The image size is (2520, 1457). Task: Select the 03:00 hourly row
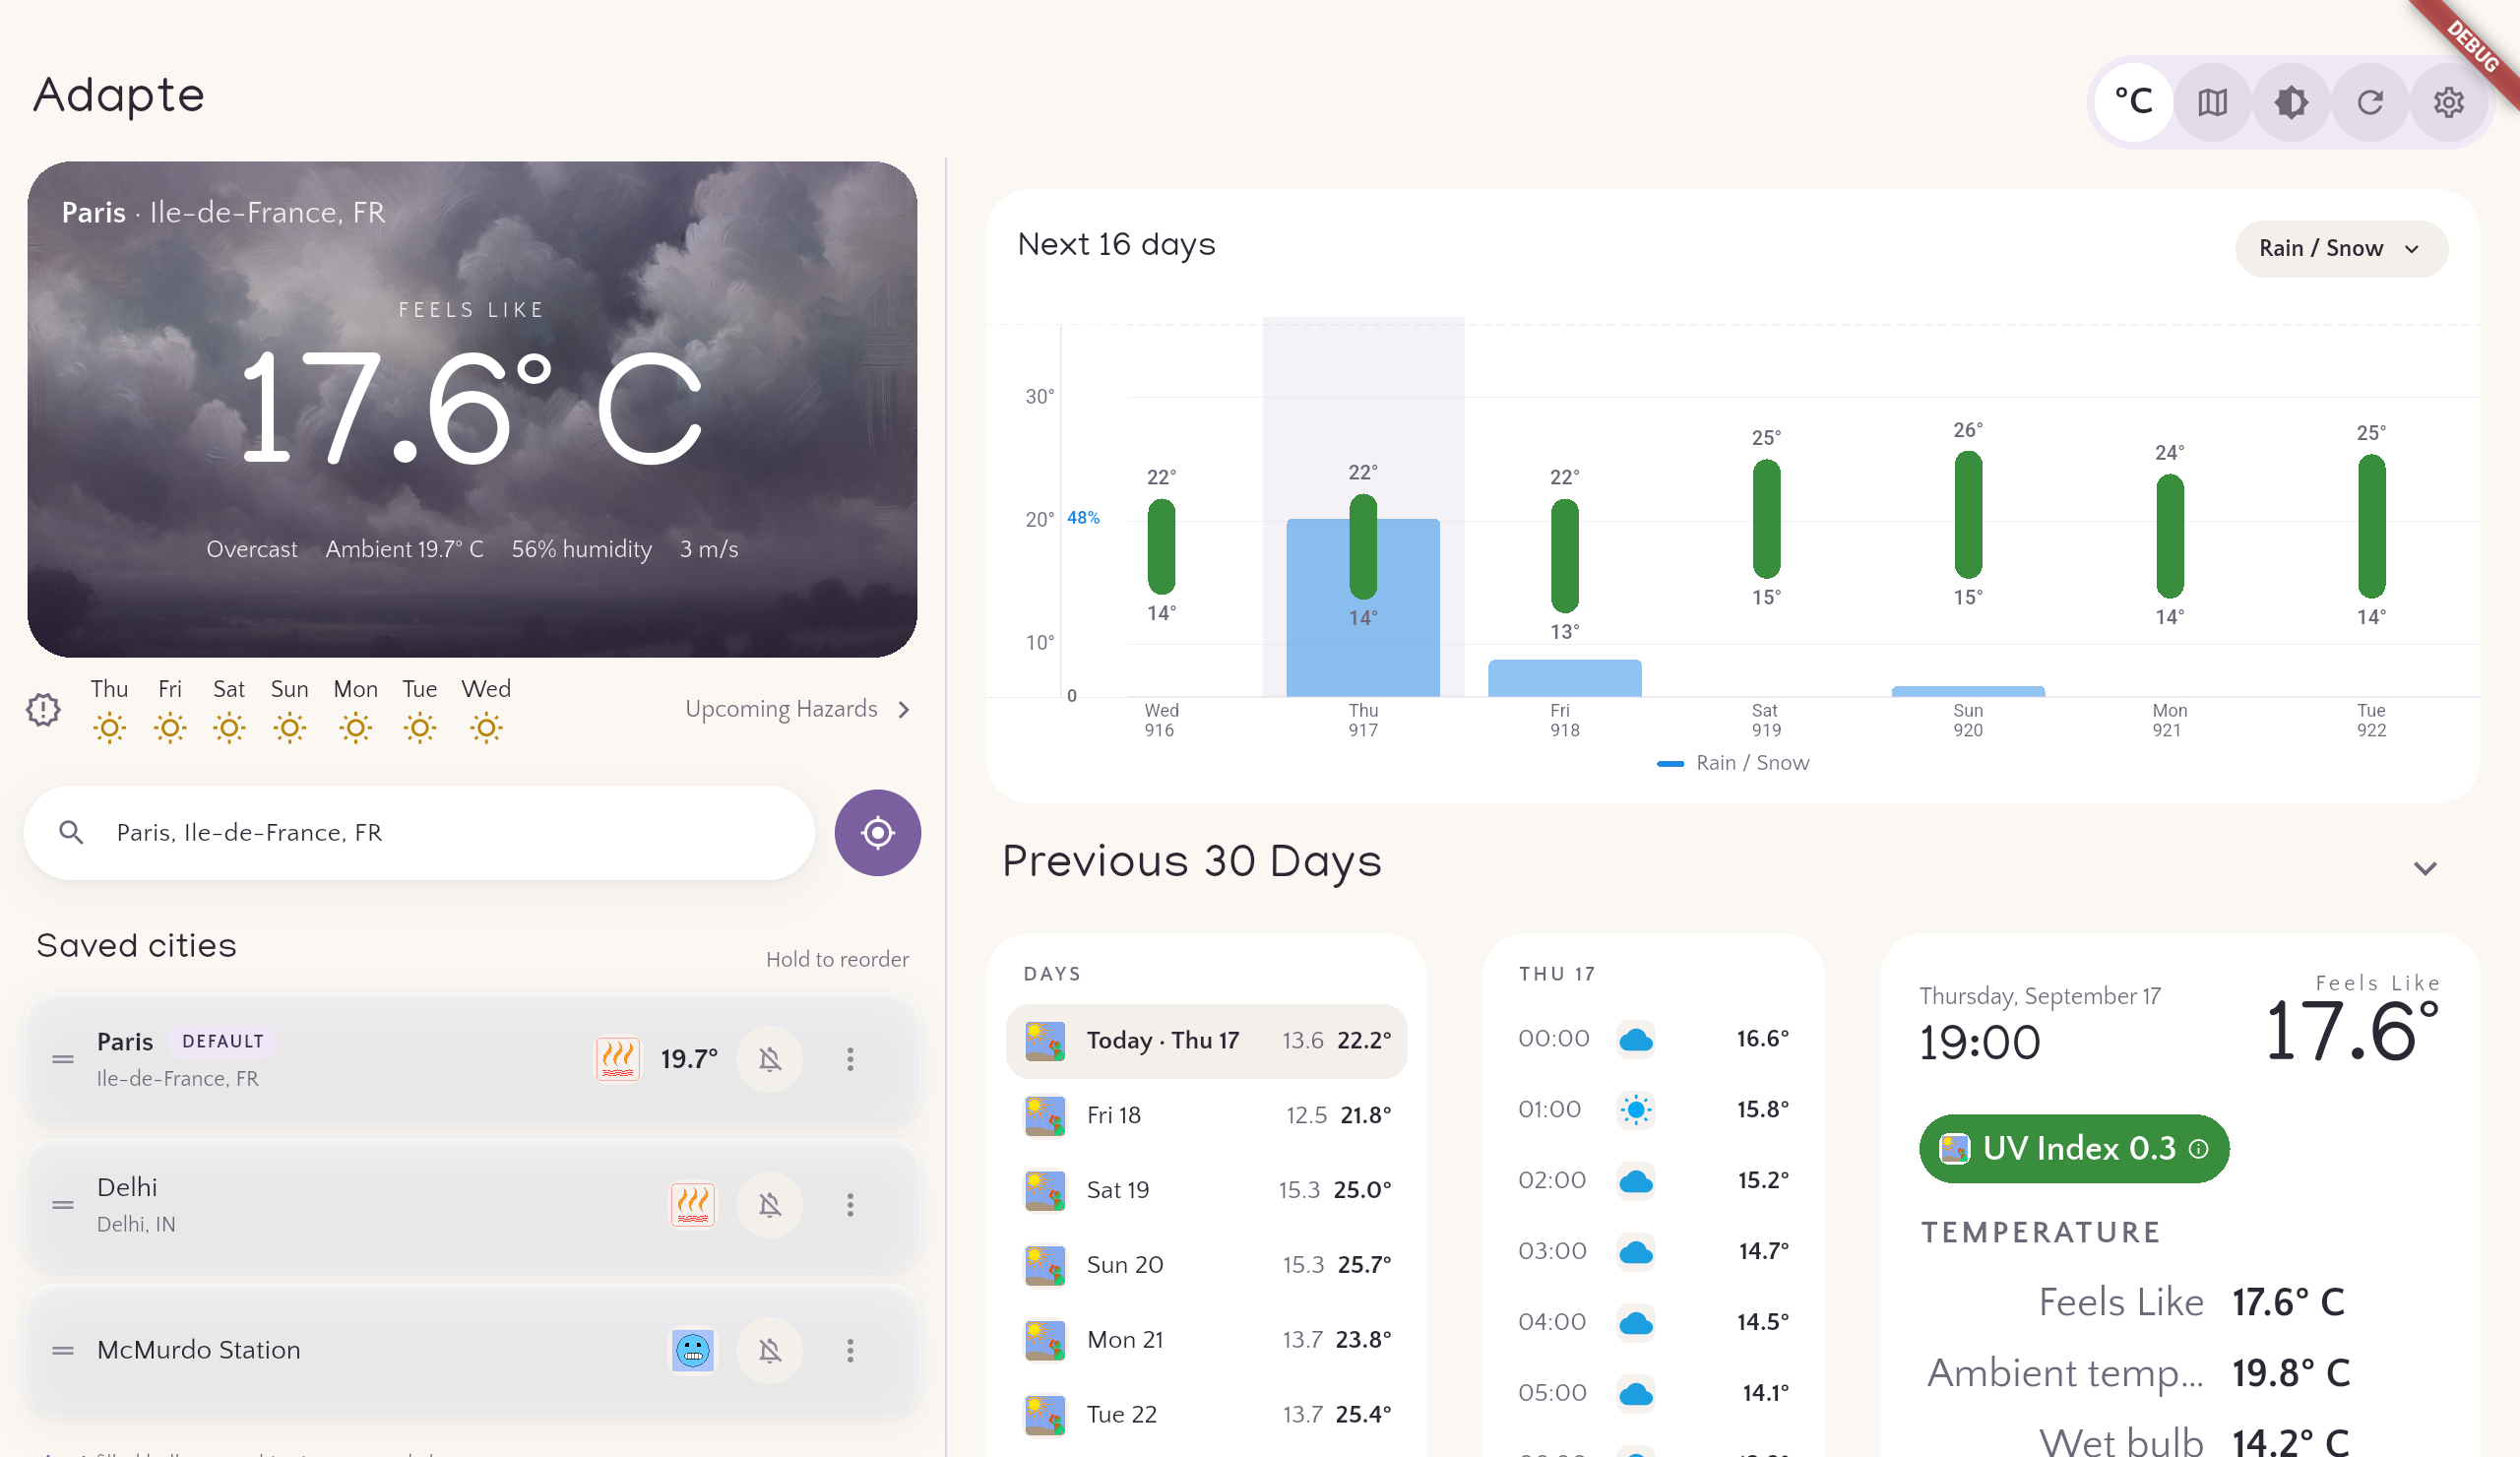1653,1251
